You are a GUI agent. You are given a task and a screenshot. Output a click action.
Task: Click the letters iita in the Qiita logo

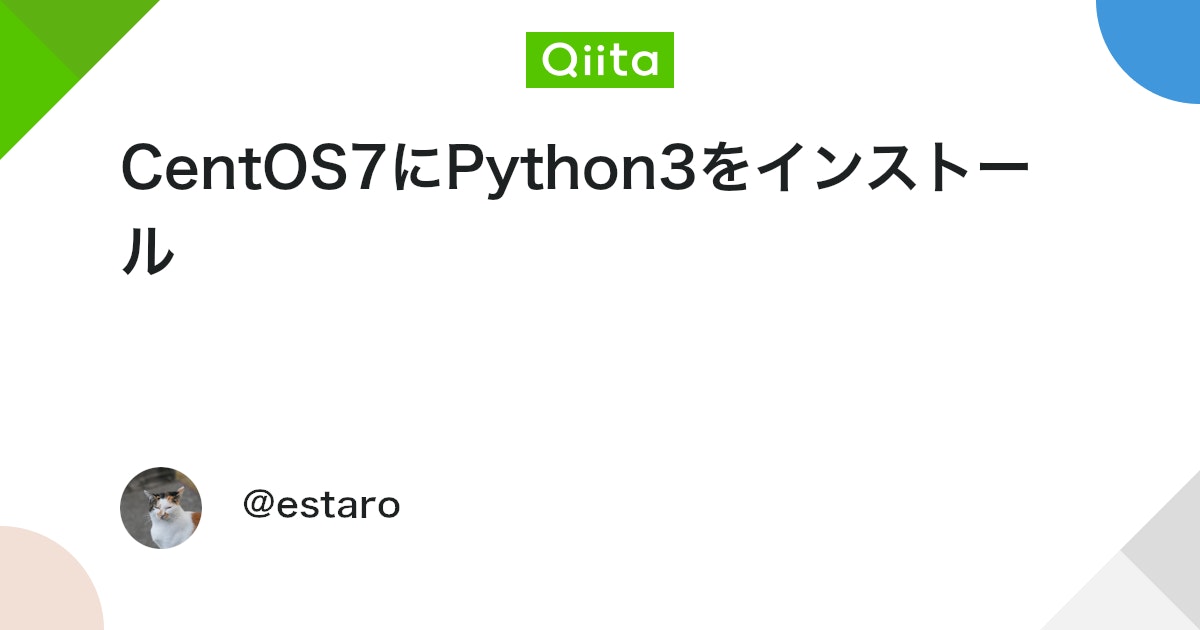pyautogui.click(x=619, y=60)
